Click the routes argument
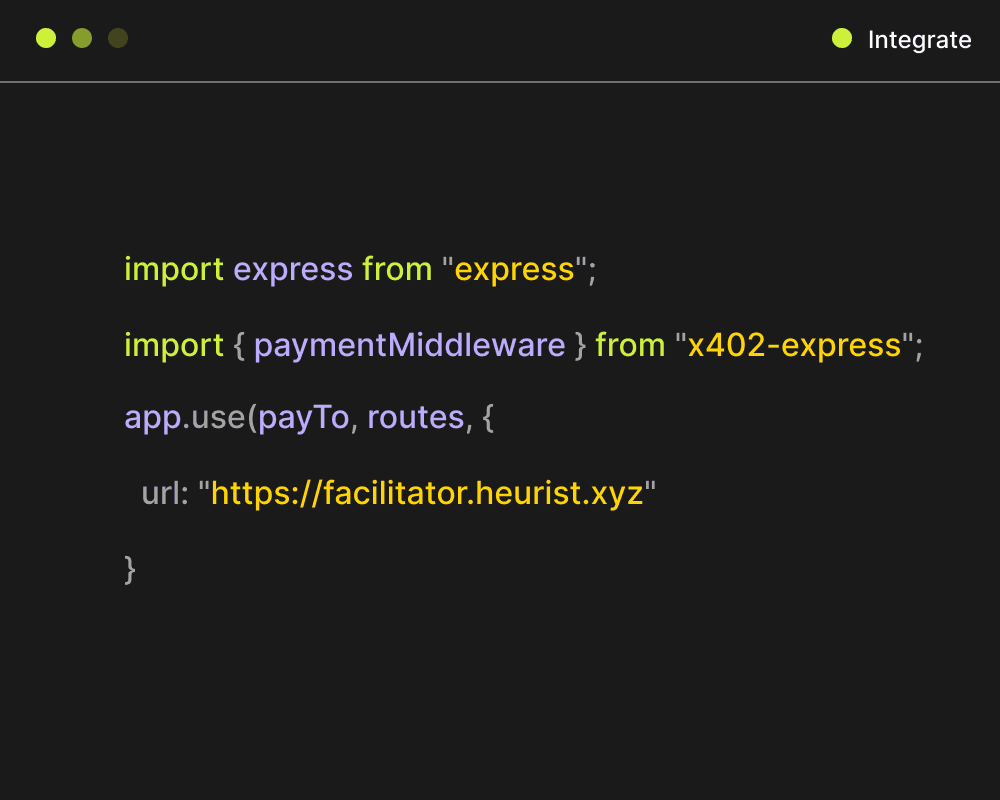This screenshot has width=1000, height=800. point(415,418)
